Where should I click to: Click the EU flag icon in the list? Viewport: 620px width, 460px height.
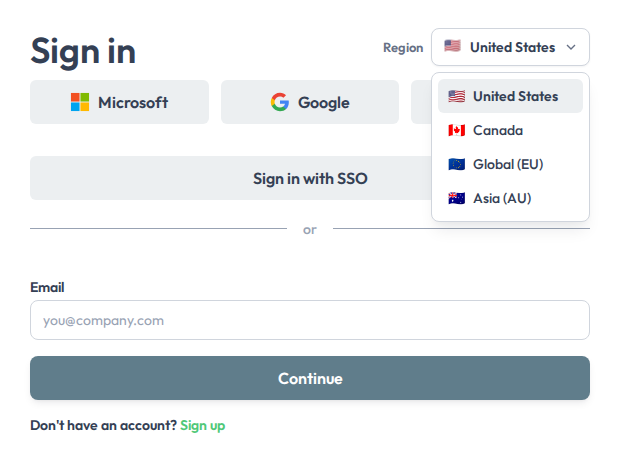(457, 164)
